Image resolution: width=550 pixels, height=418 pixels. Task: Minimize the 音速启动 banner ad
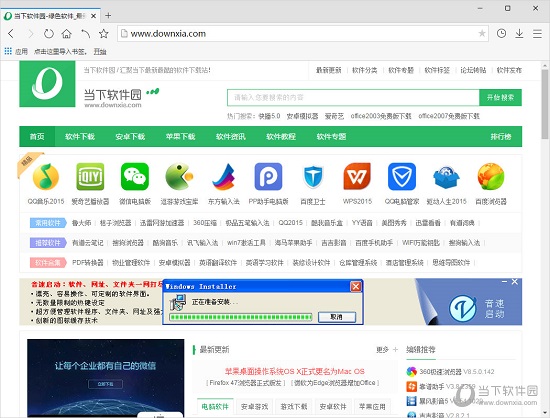point(504,282)
